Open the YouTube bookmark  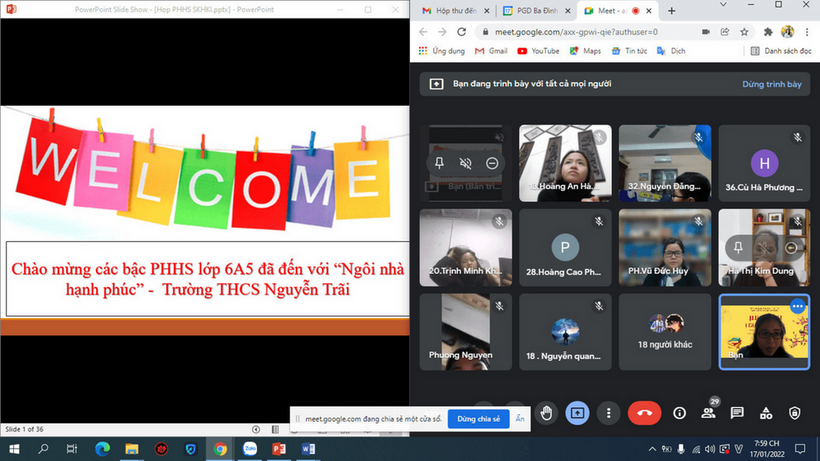coord(538,51)
